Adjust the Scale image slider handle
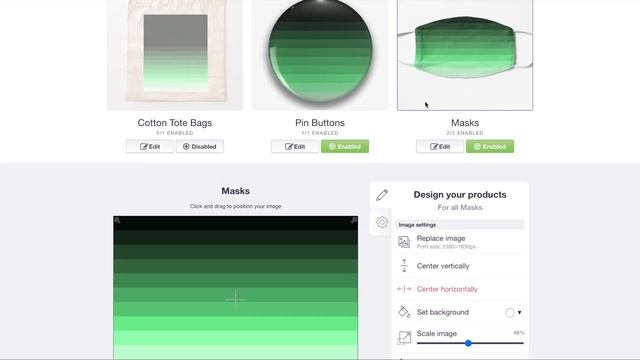 [x=468, y=343]
